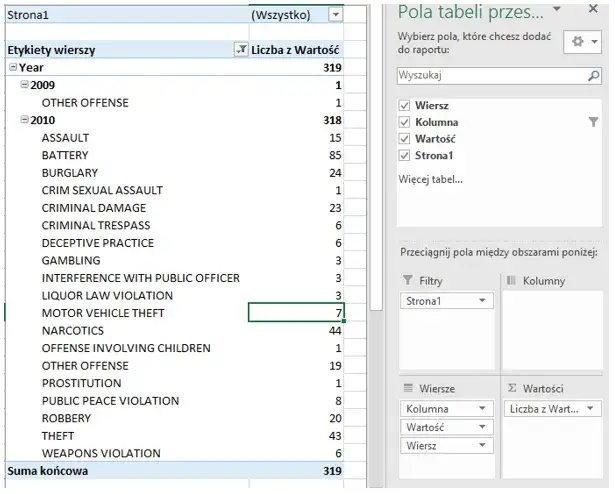Screen dimensions: 615x494
Task: Collapse the 2009 year group
Action: coord(24,85)
